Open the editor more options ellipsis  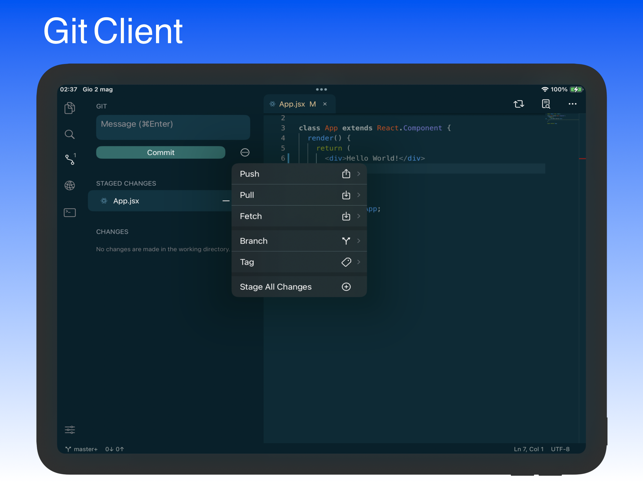click(572, 104)
